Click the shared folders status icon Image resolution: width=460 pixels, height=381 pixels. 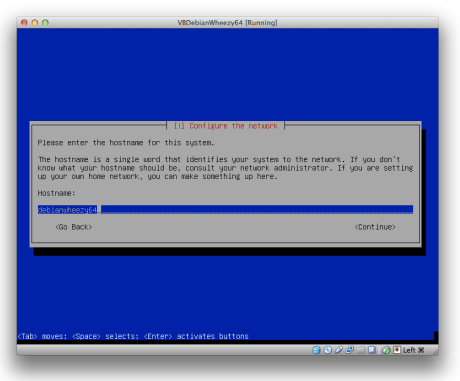point(361,350)
